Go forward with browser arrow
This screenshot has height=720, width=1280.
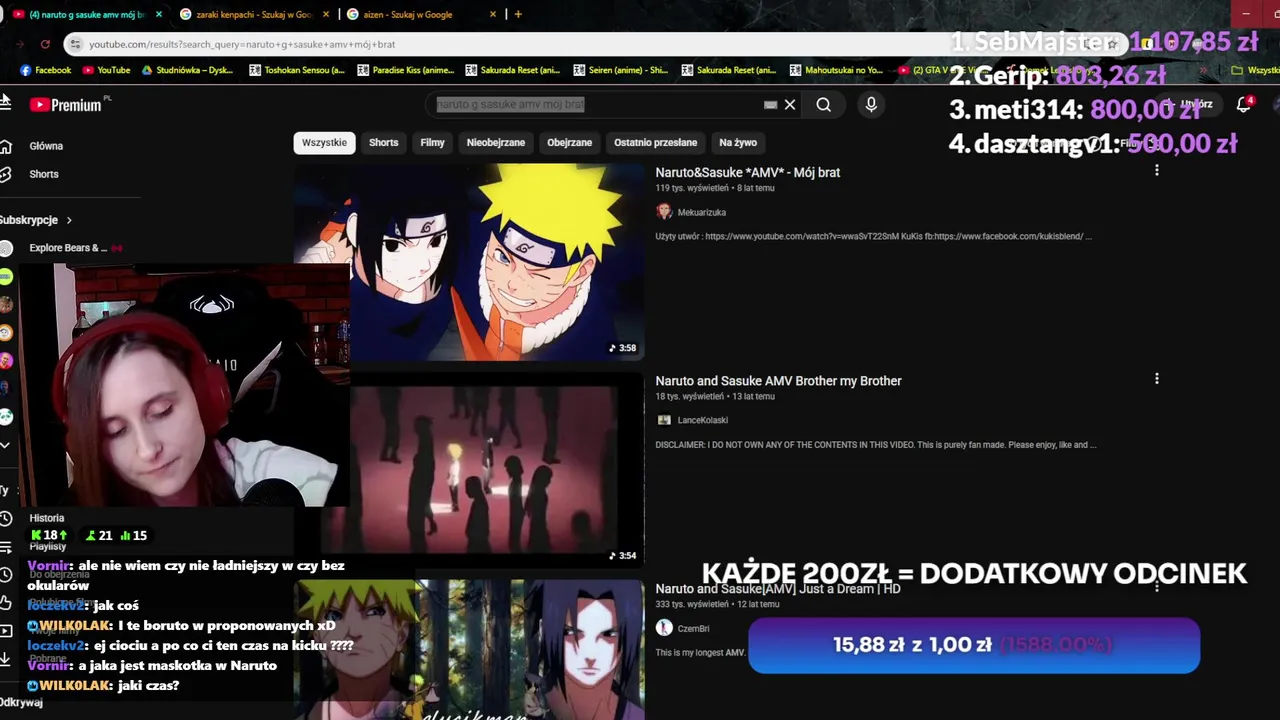tap(20, 44)
